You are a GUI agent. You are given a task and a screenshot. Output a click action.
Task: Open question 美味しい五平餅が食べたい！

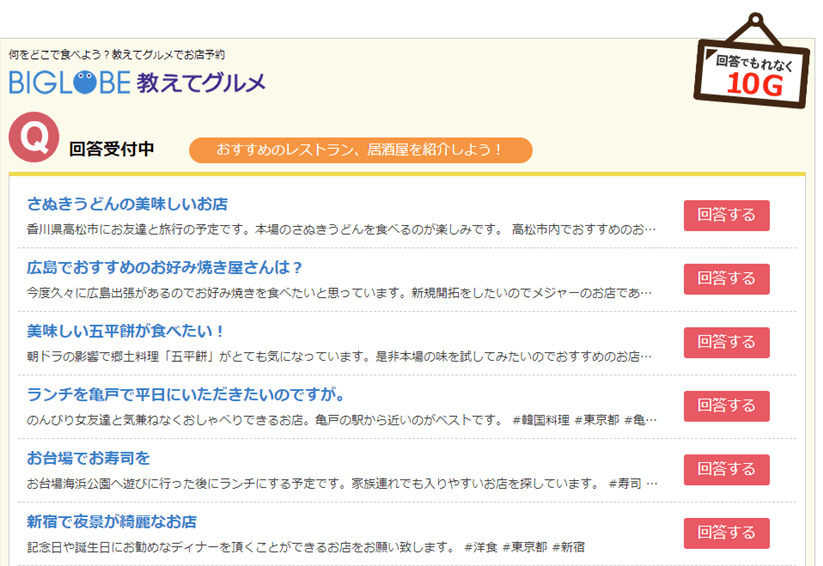point(126,331)
